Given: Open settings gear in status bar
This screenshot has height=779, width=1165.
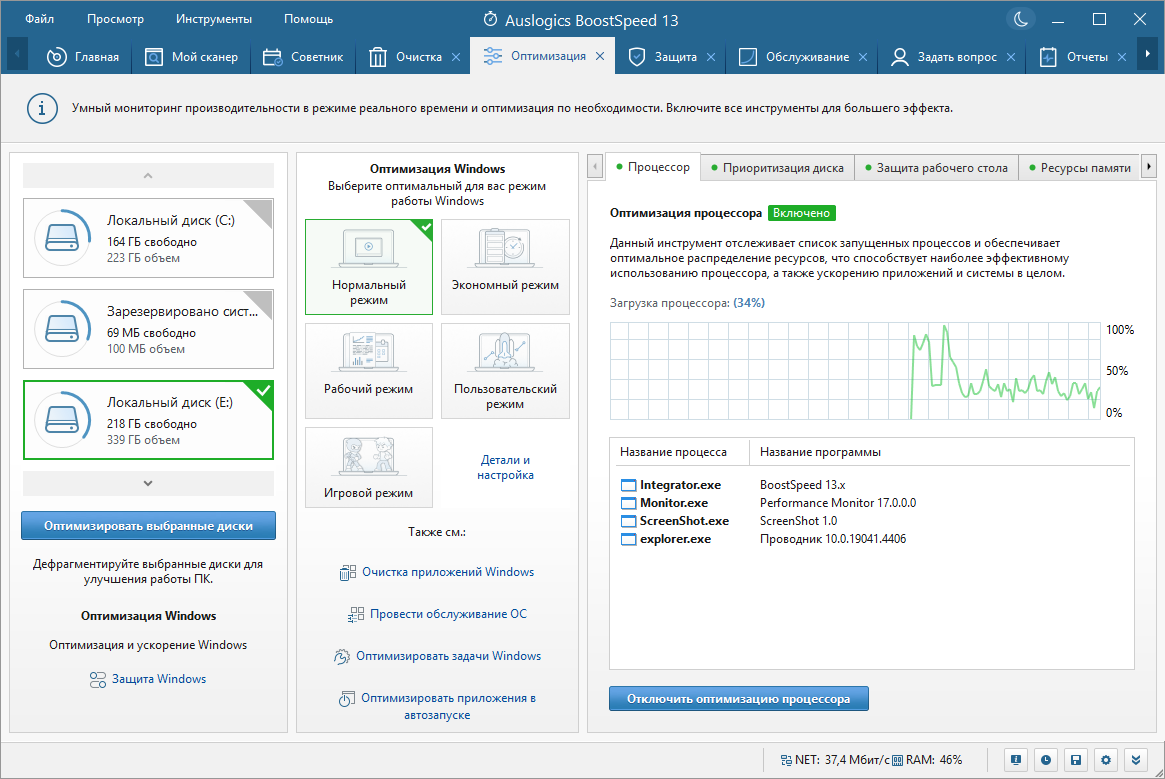Looking at the screenshot, I should (x=1106, y=760).
